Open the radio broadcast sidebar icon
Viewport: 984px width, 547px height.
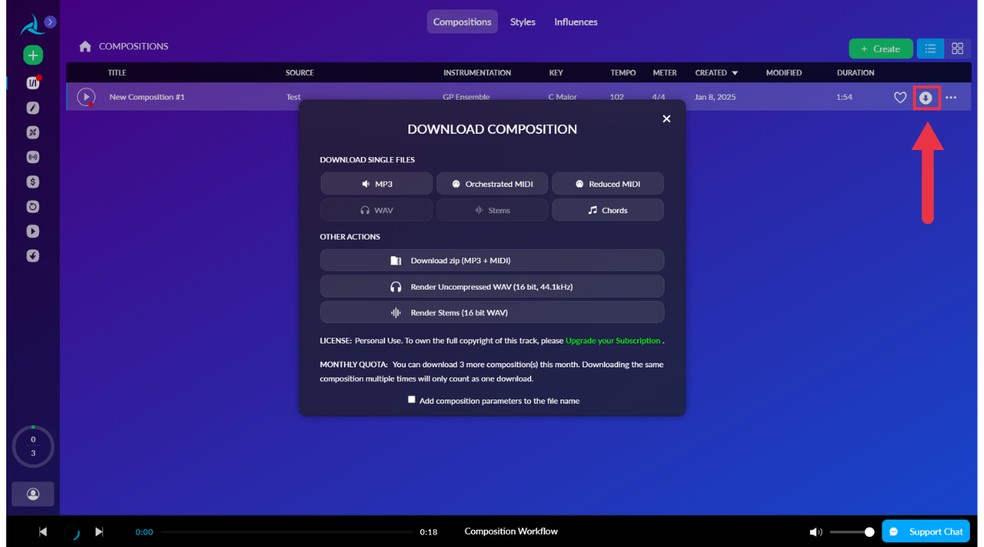point(33,157)
